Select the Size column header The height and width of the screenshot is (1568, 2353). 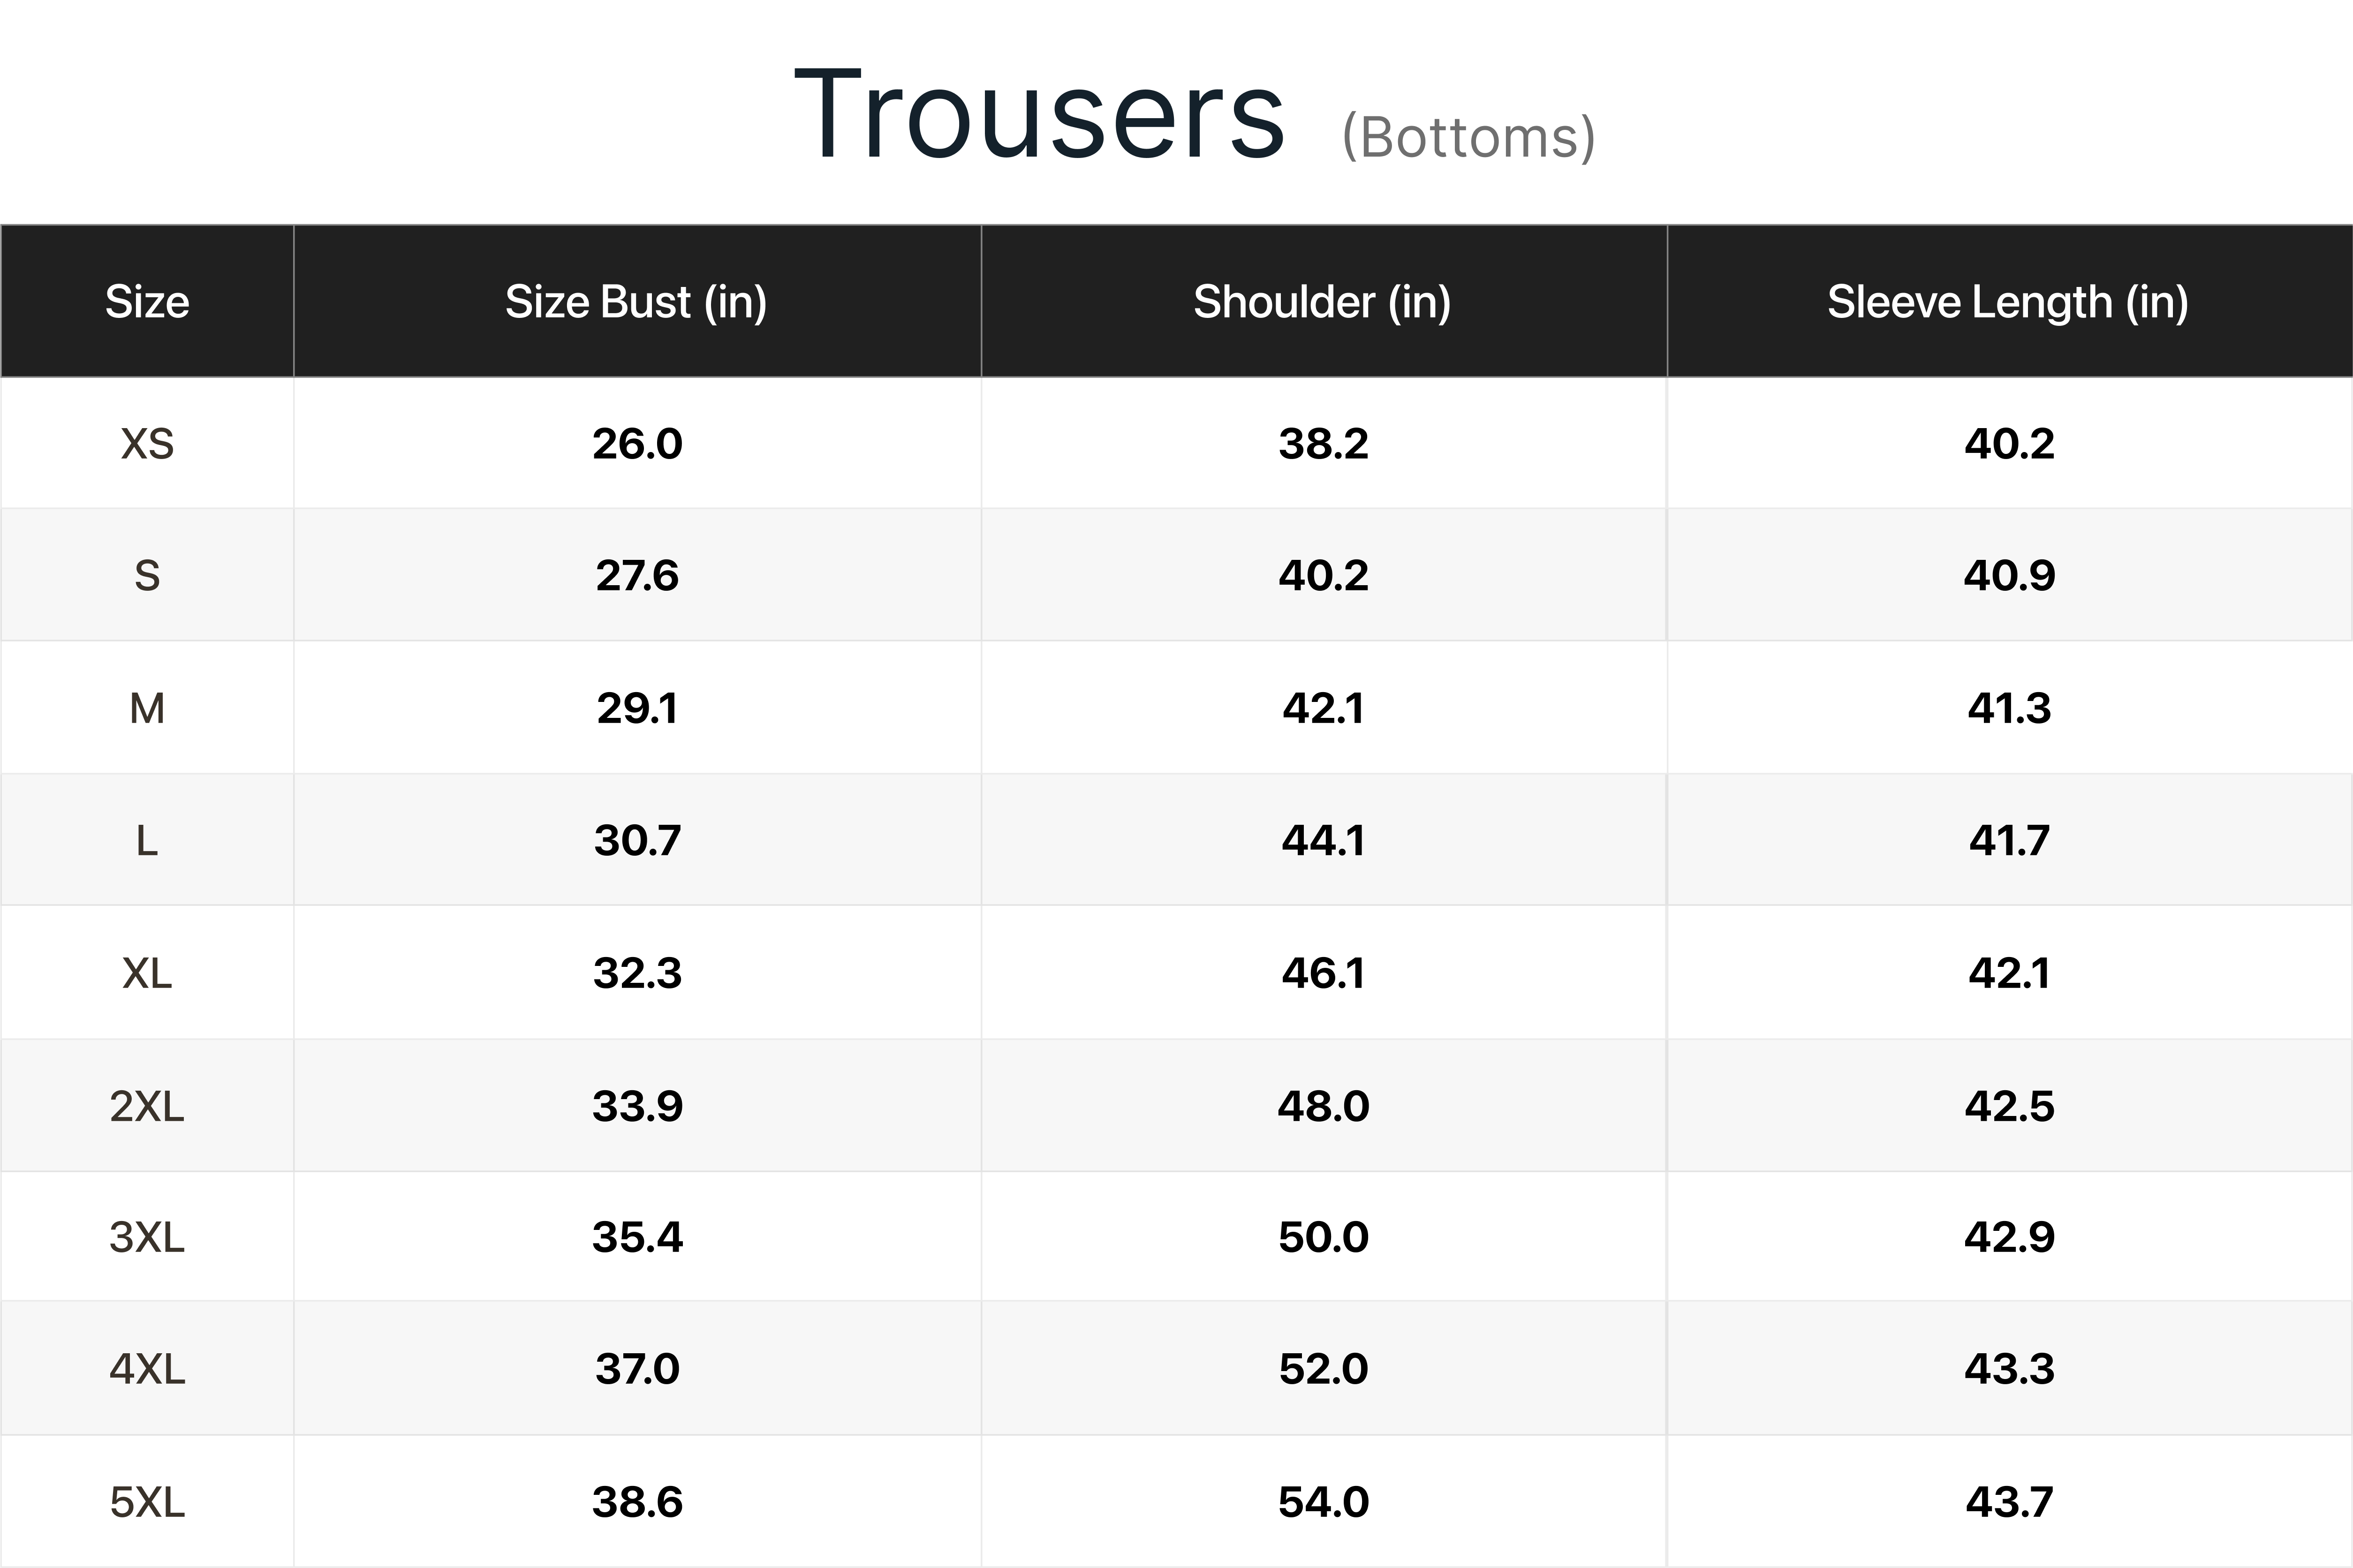[x=147, y=301]
